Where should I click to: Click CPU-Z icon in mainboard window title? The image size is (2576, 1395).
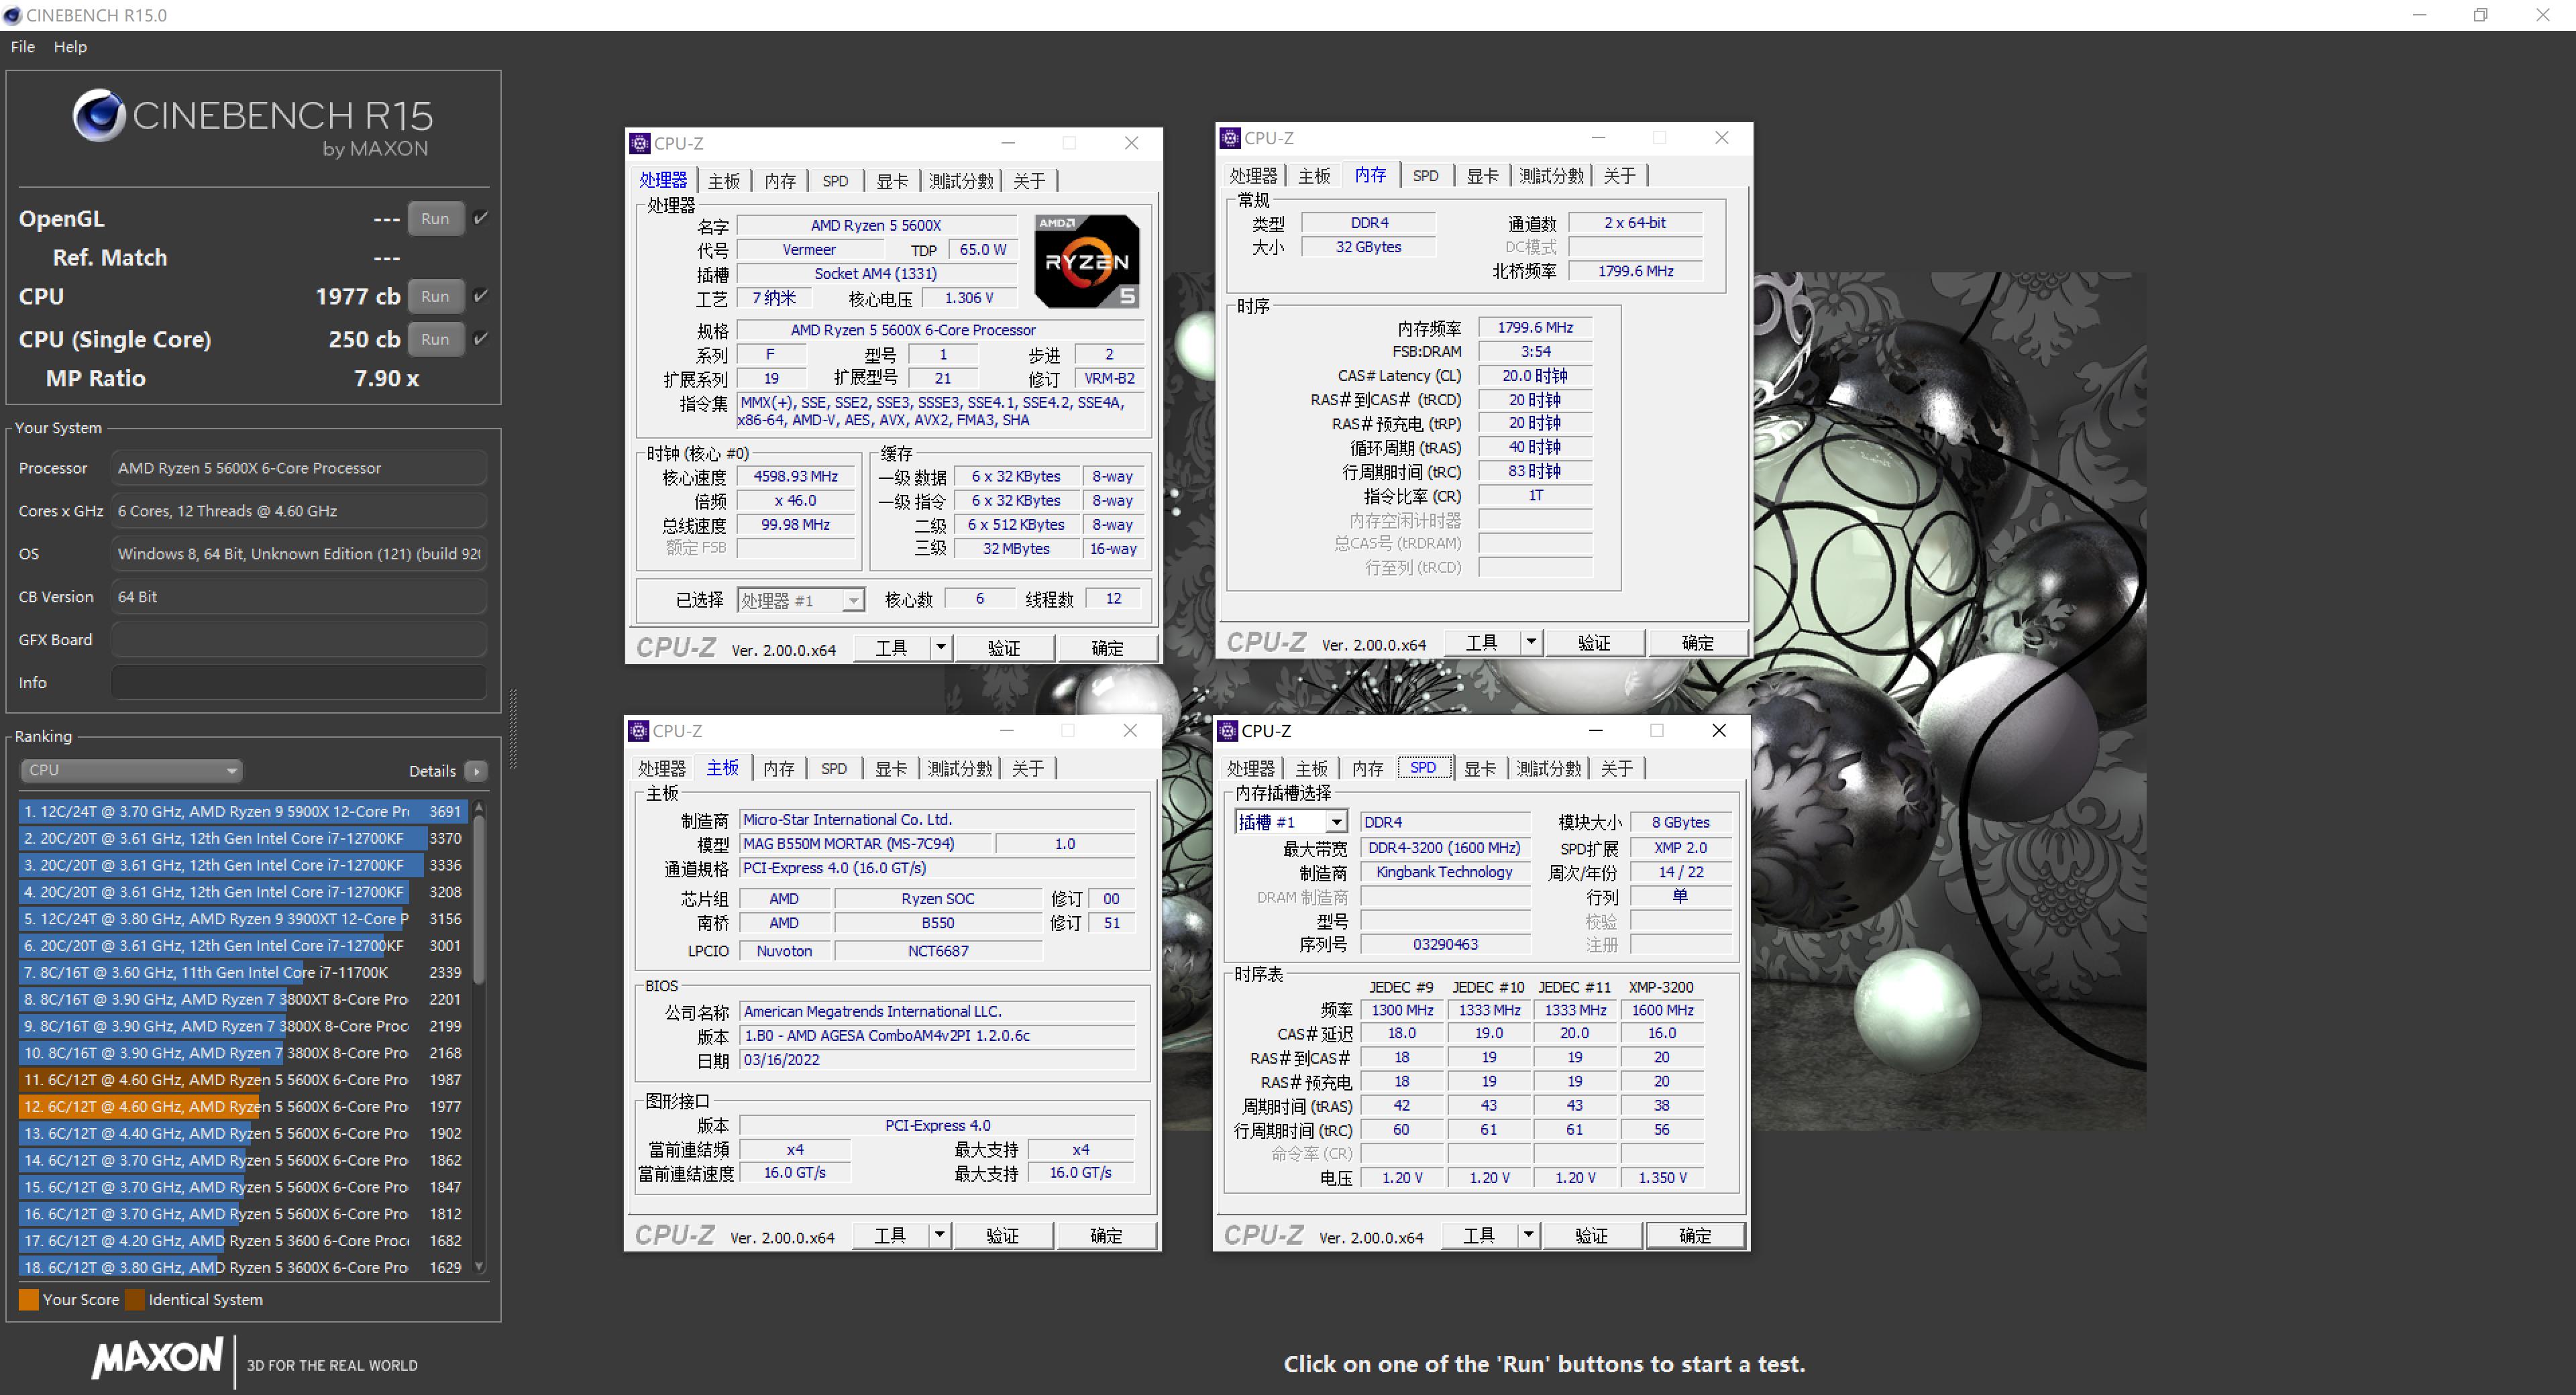[x=639, y=731]
